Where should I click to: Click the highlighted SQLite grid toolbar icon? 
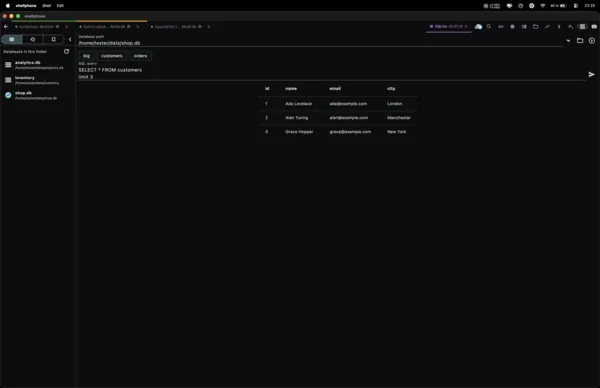[x=582, y=26]
